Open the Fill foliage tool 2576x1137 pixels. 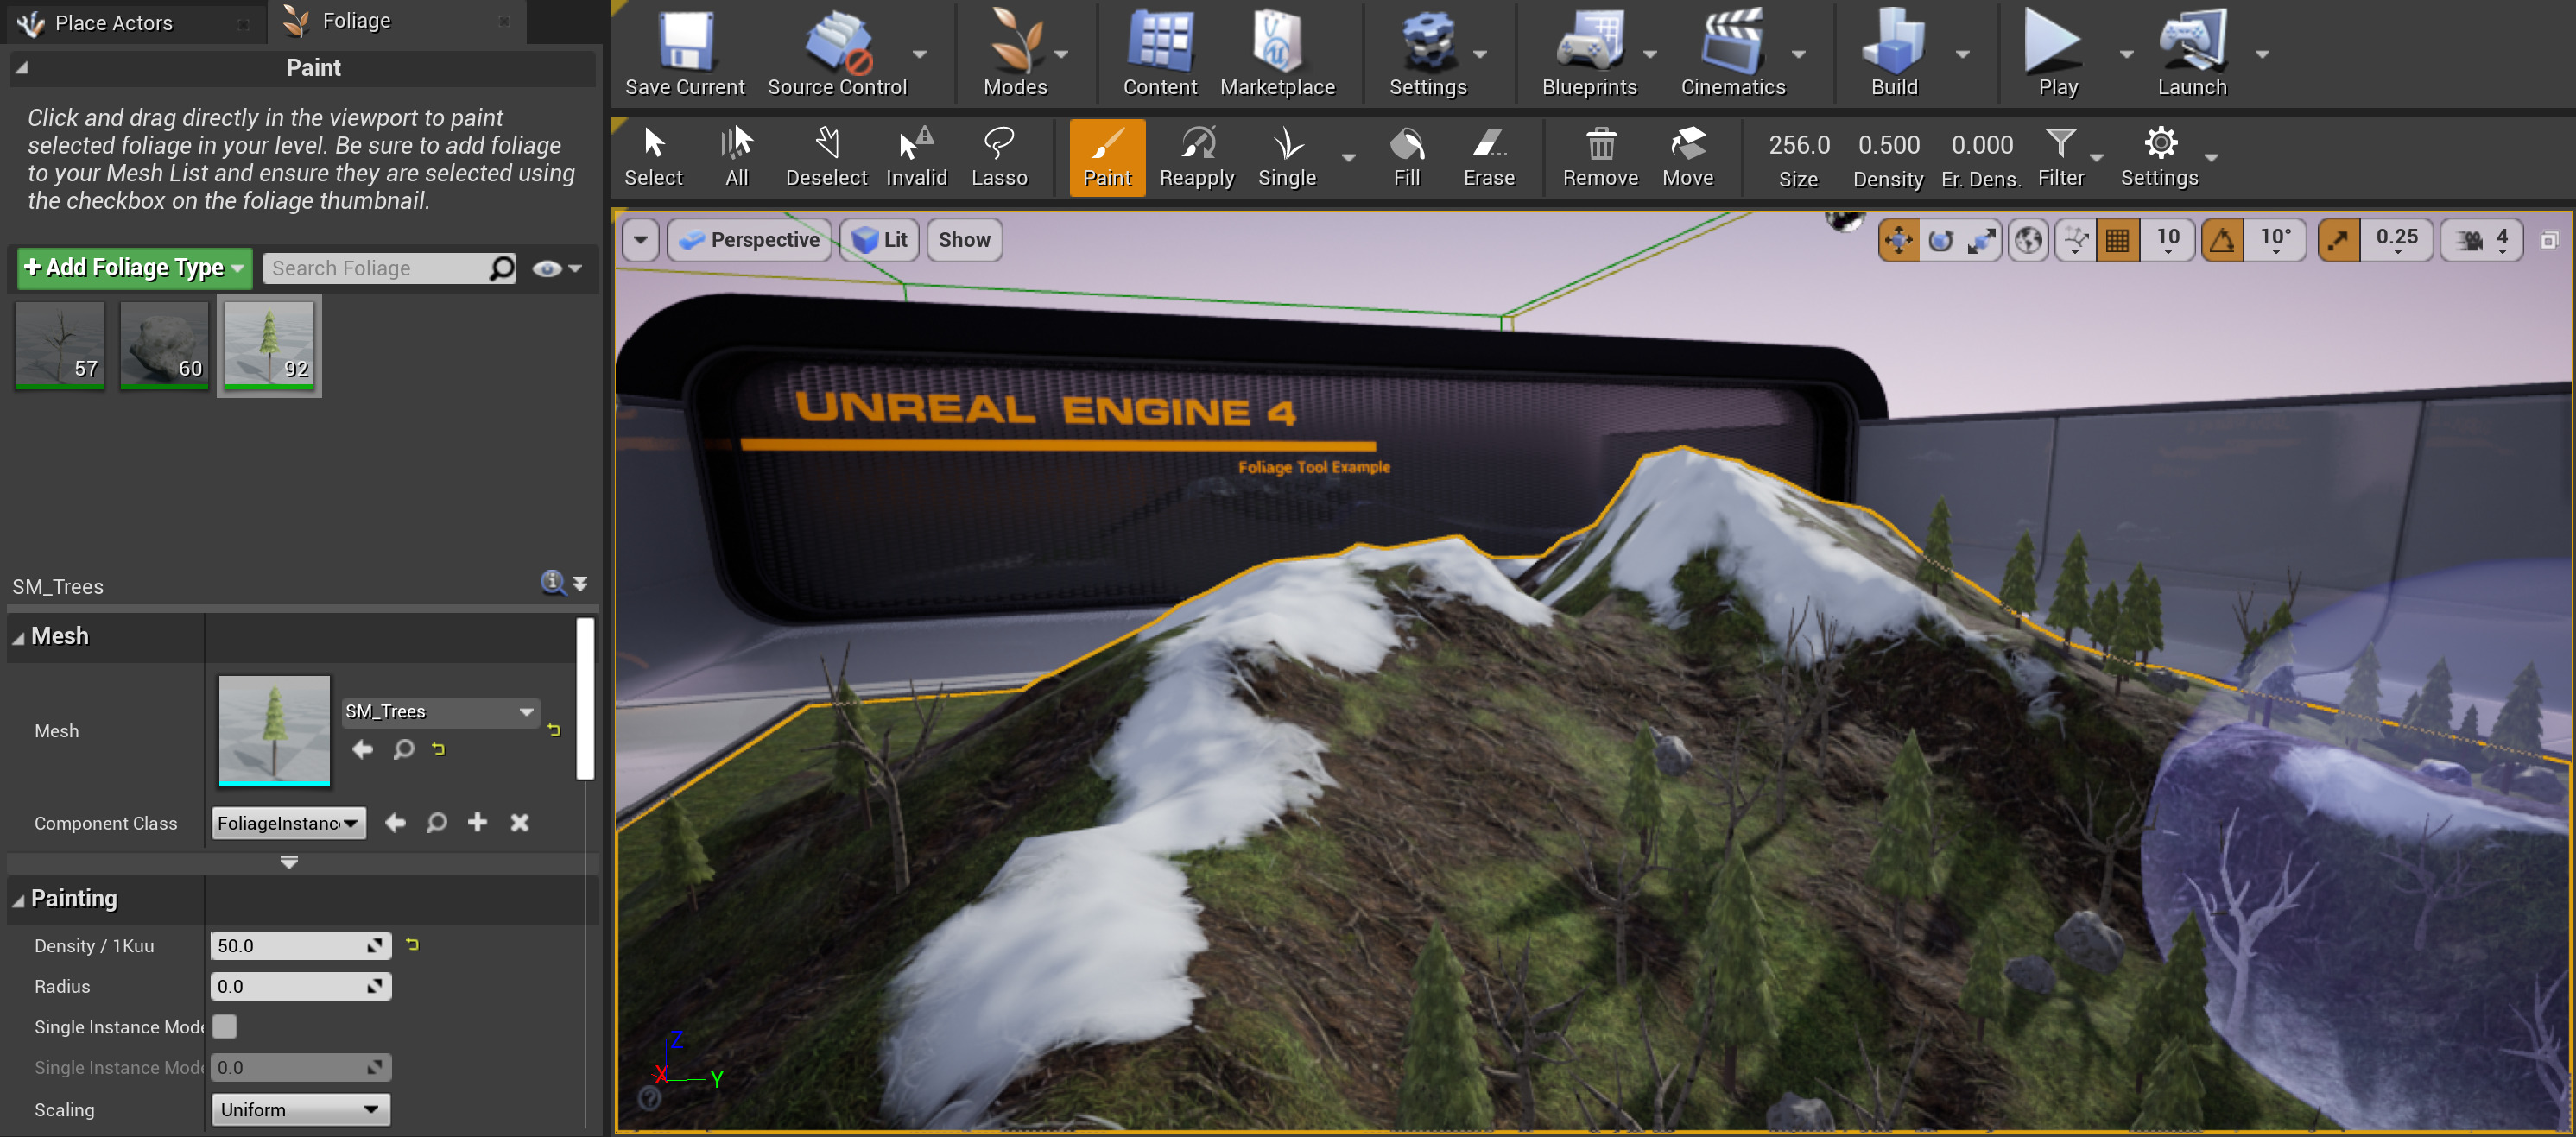[x=1406, y=157]
